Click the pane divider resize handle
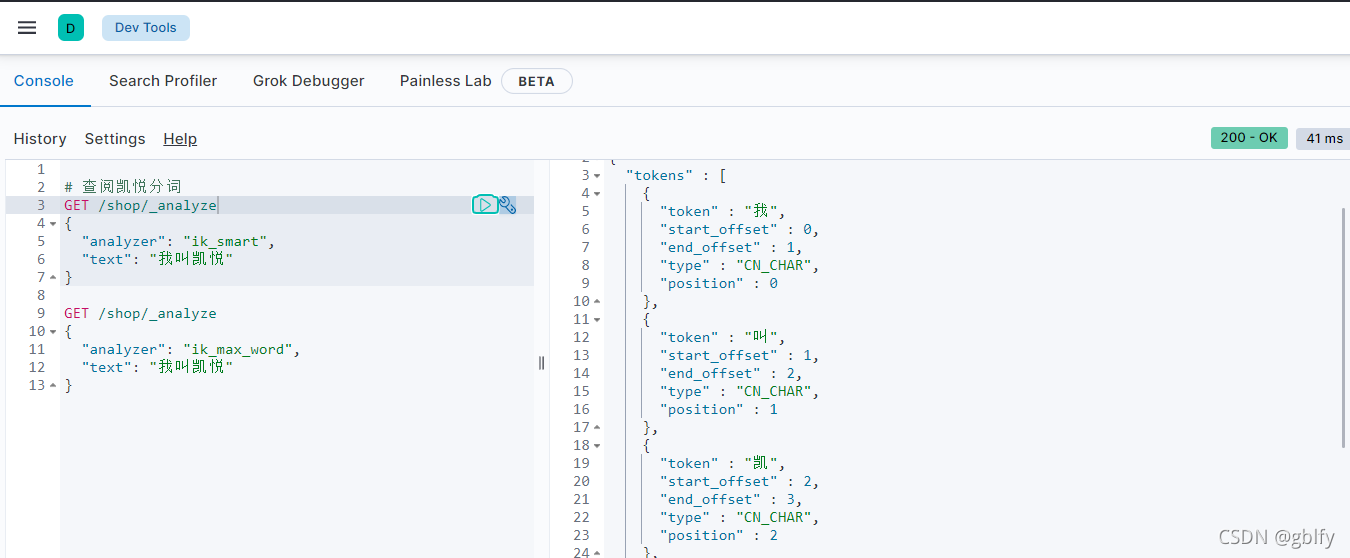The width and height of the screenshot is (1350, 558). coord(542,362)
